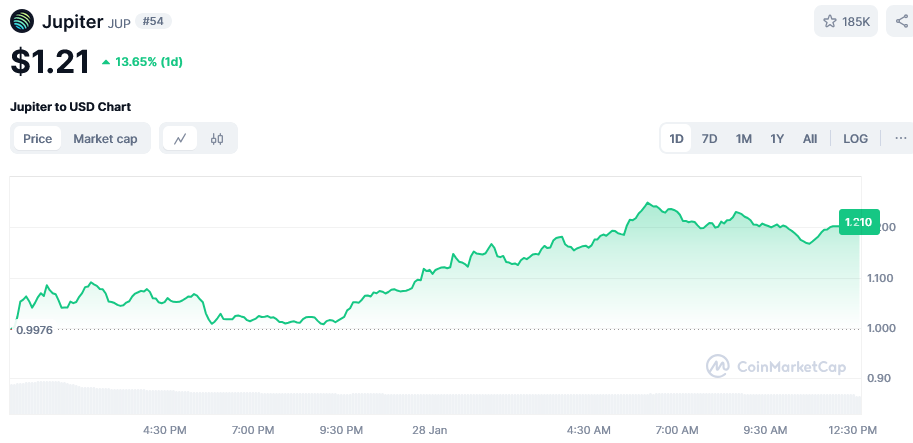Image resolution: width=913 pixels, height=443 pixels.
Task: Open the chart more options ellipsis
Action: [901, 139]
